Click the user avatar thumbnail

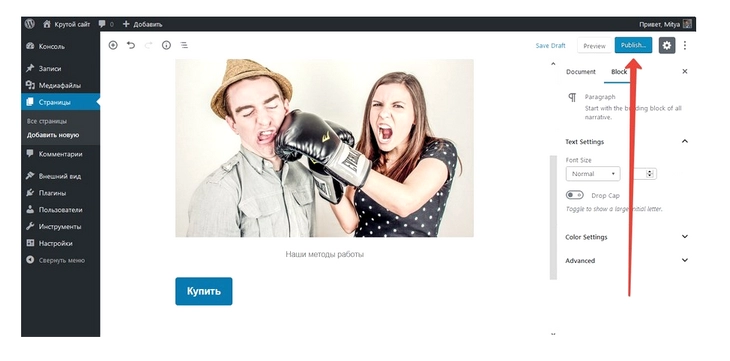687,24
